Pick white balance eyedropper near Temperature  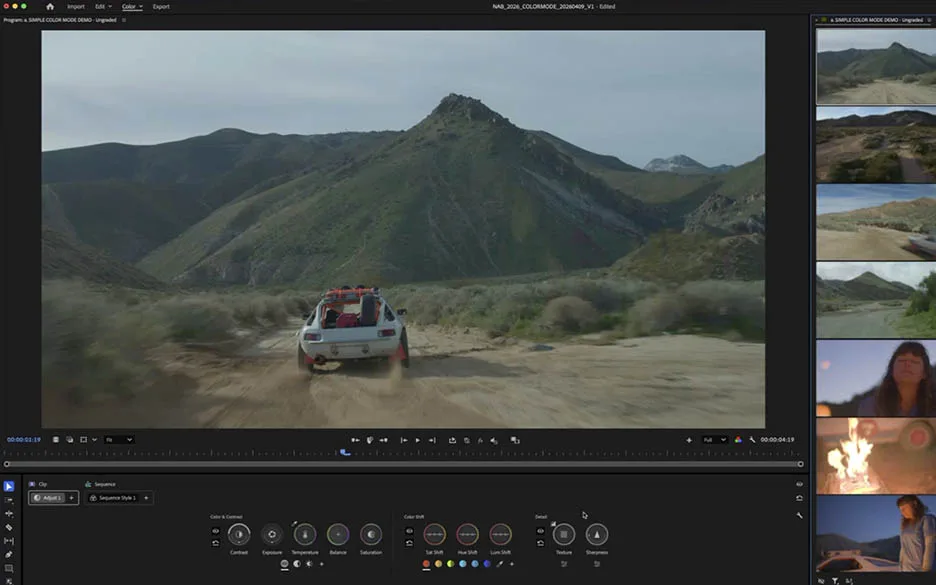[x=294, y=524]
